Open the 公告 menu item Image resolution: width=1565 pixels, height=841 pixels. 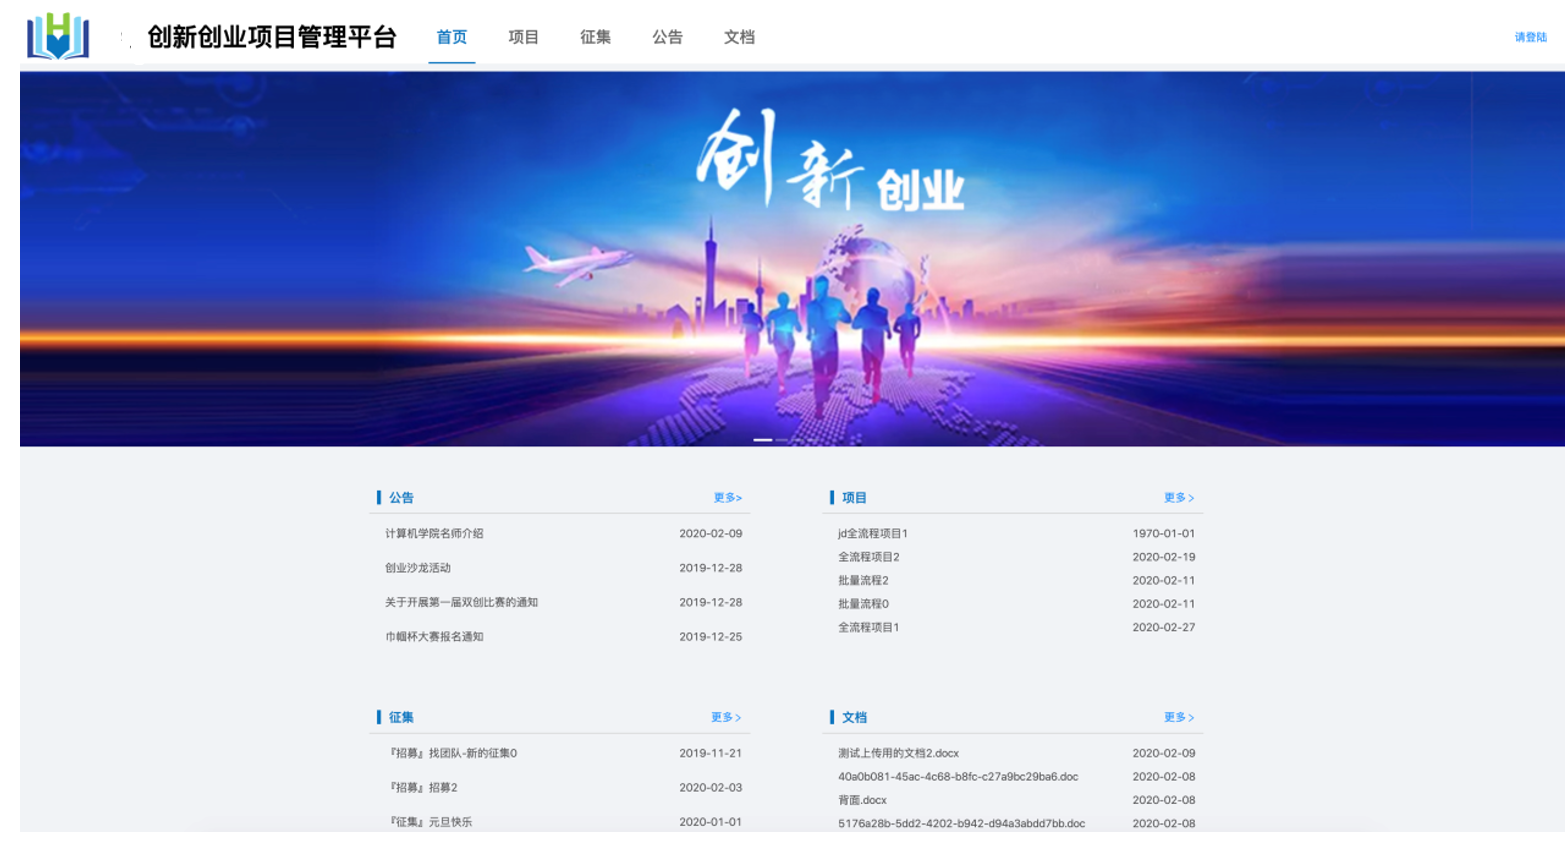668,37
